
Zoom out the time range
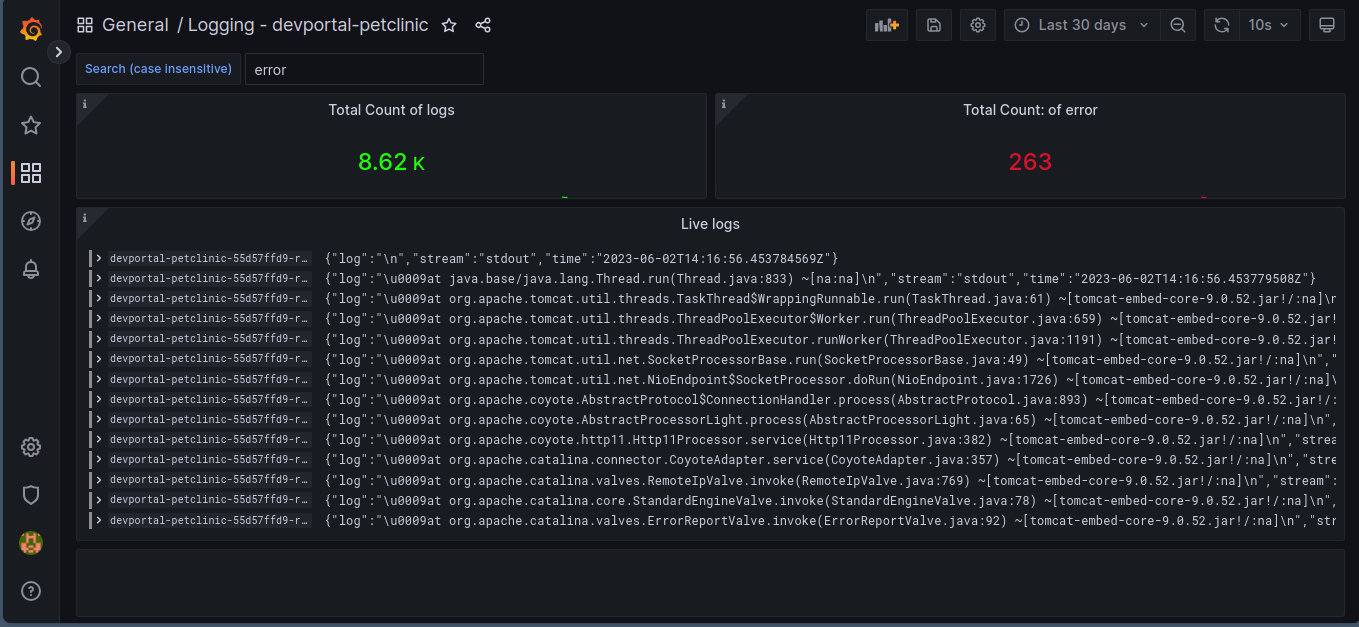(1178, 25)
